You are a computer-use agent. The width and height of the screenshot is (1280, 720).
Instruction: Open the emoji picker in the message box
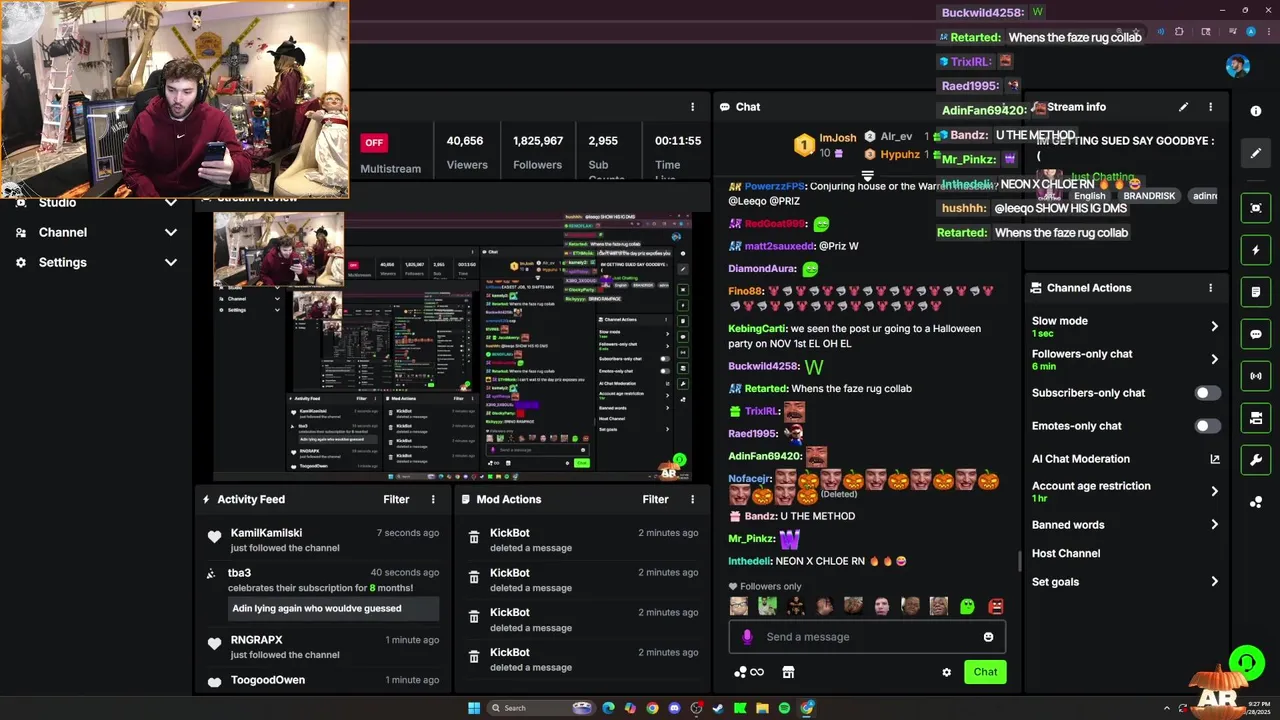coord(988,637)
